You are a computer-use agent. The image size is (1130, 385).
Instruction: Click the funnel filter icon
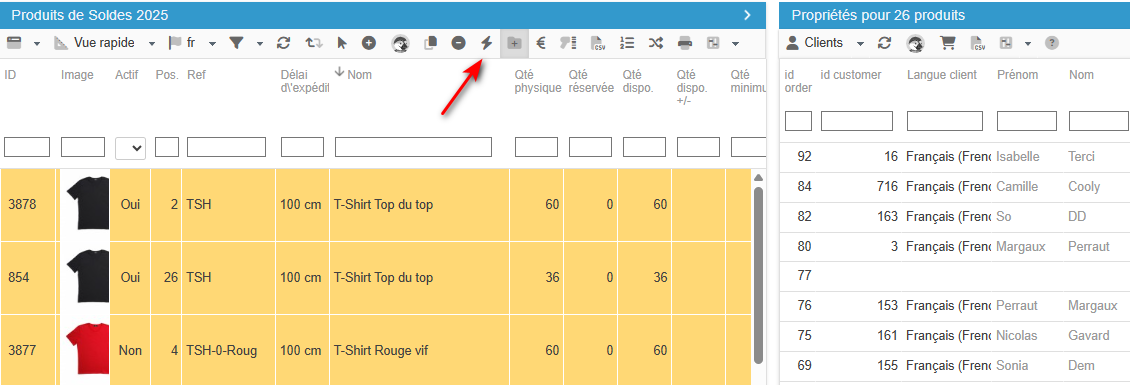pyautogui.click(x=236, y=43)
